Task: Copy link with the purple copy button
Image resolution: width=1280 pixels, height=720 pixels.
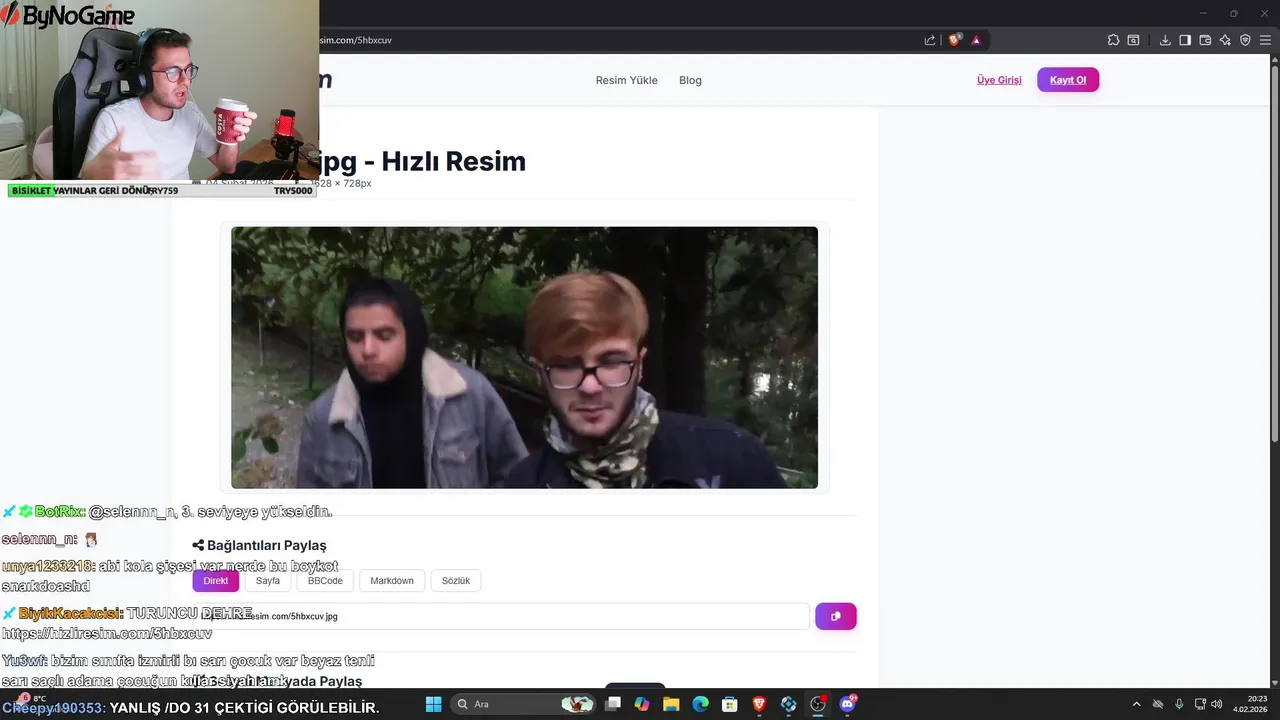Action: (836, 616)
